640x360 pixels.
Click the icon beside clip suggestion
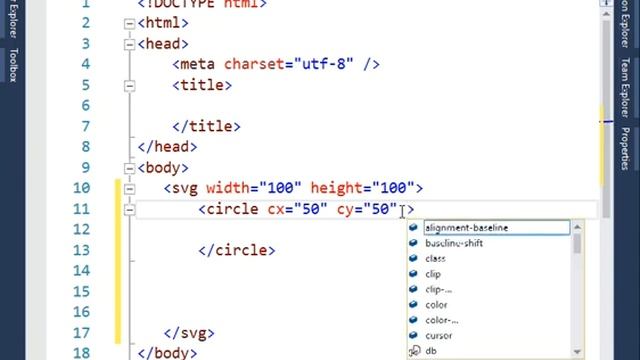(413, 273)
